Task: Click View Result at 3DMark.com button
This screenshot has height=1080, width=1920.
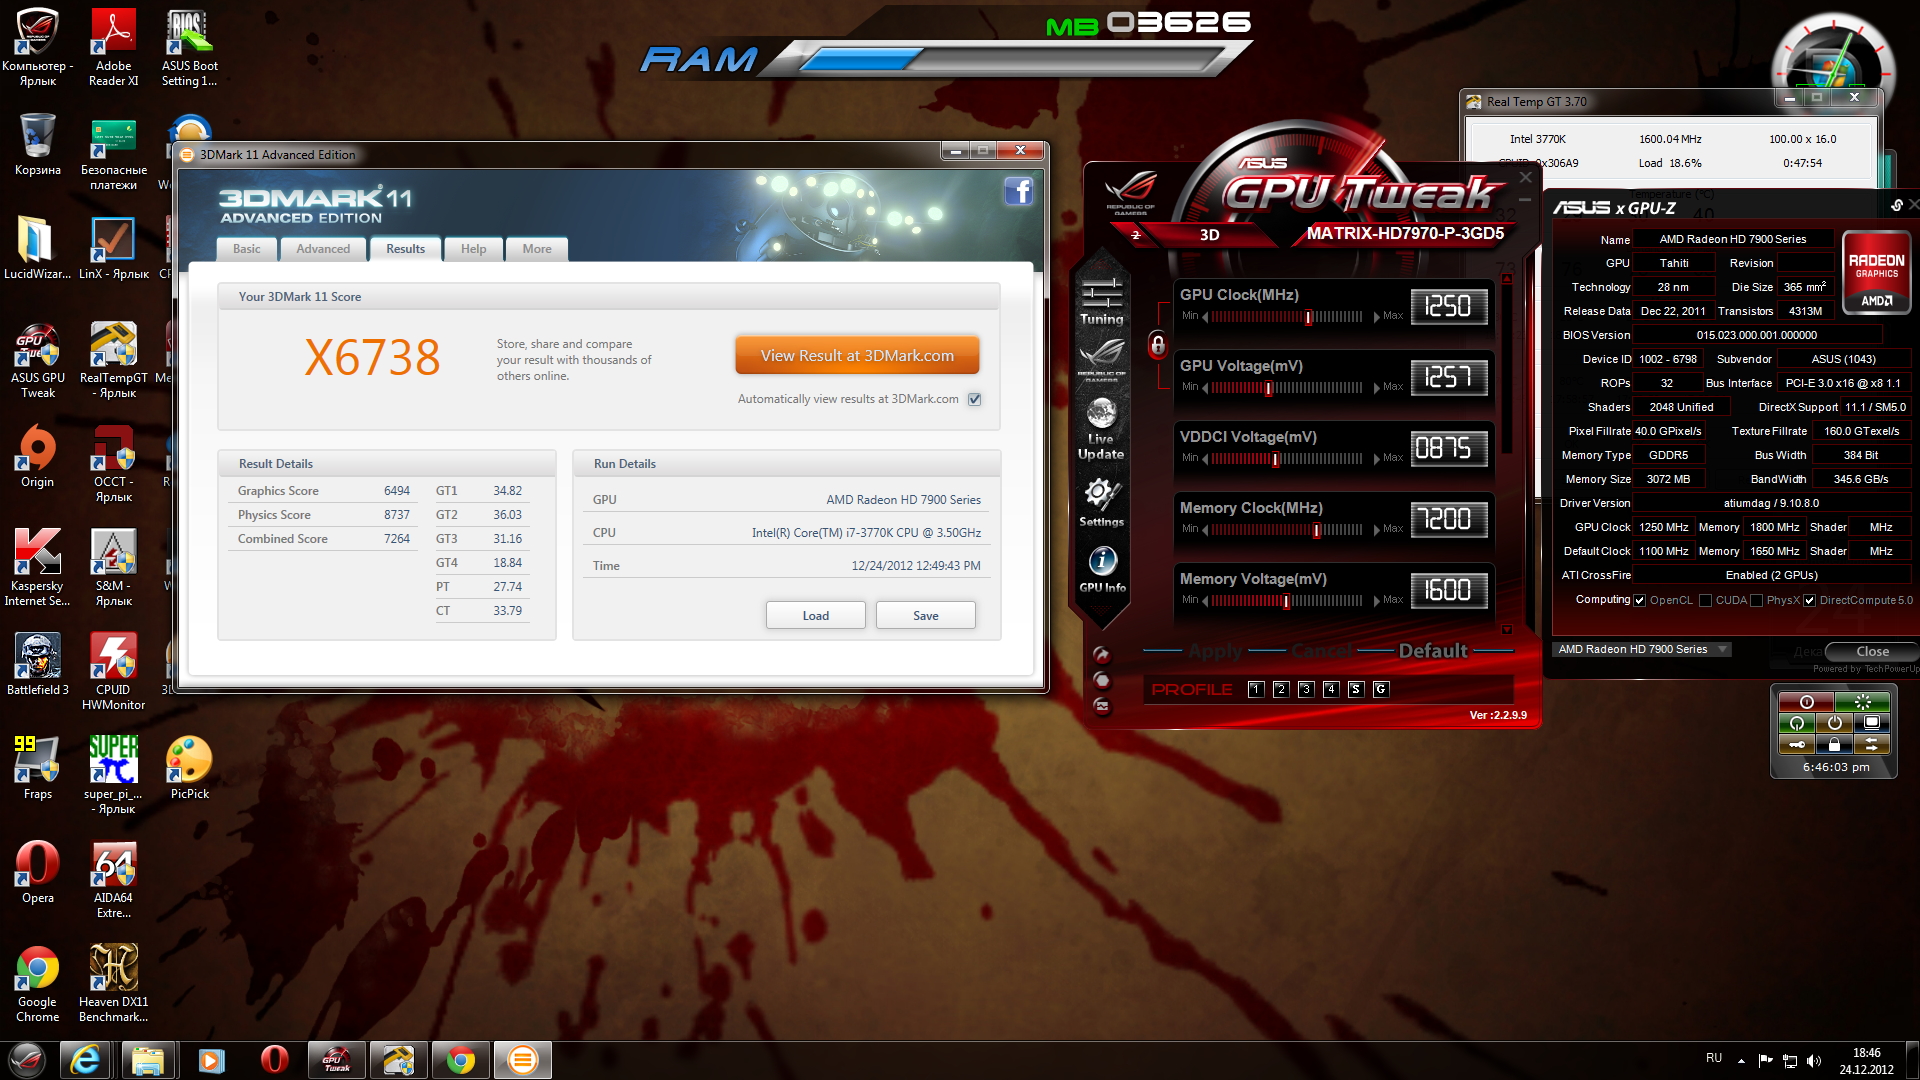Action: 857,356
